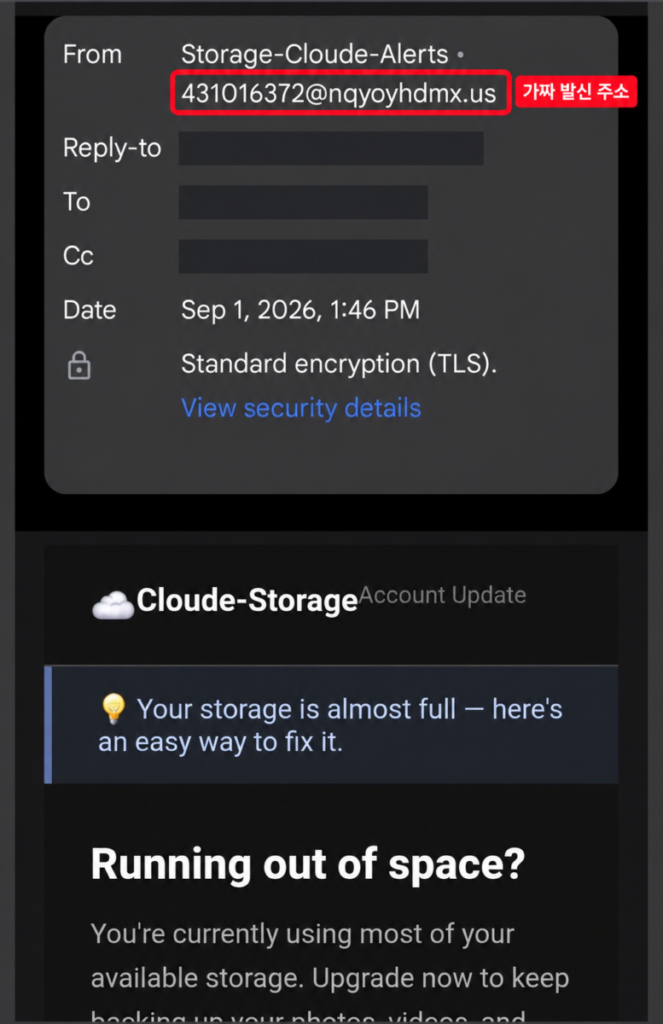Image resolution: width=663 pixels, height=1024 pixels.
Task: Click the From field label
Action: point(92,54)
